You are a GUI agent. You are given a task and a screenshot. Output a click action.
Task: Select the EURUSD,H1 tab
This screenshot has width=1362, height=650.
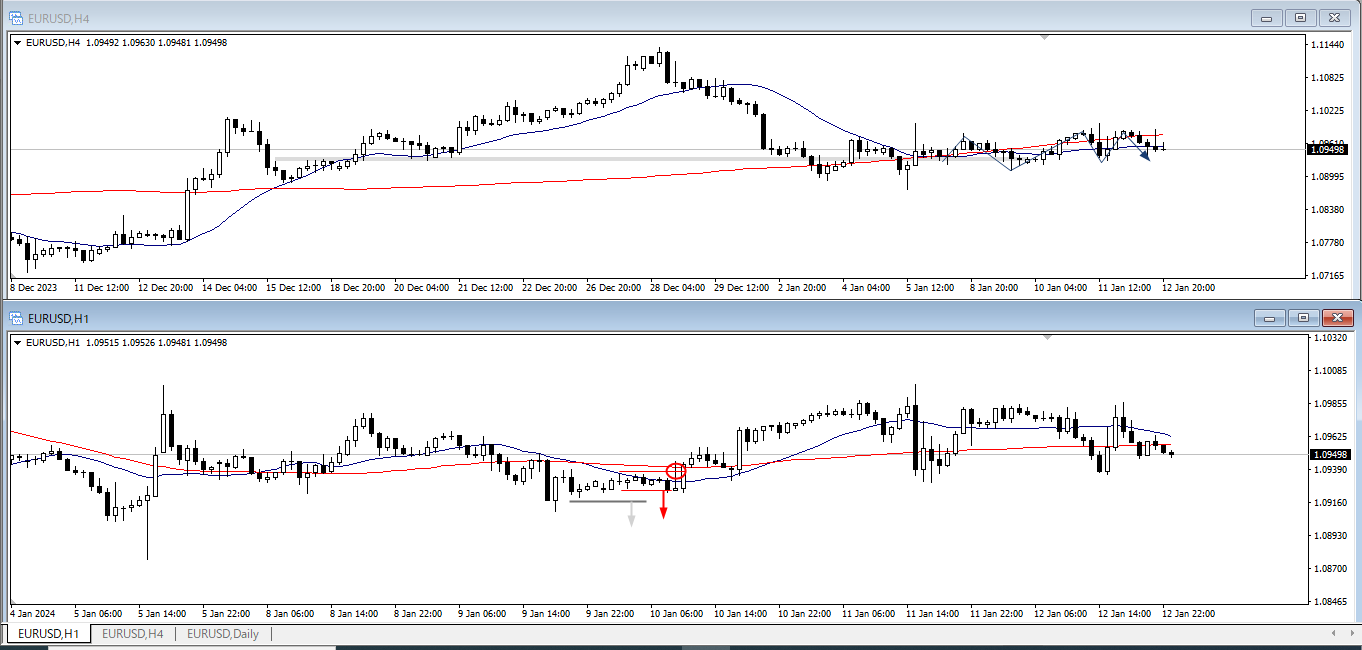pyautogui.click(x=49, y=634)
